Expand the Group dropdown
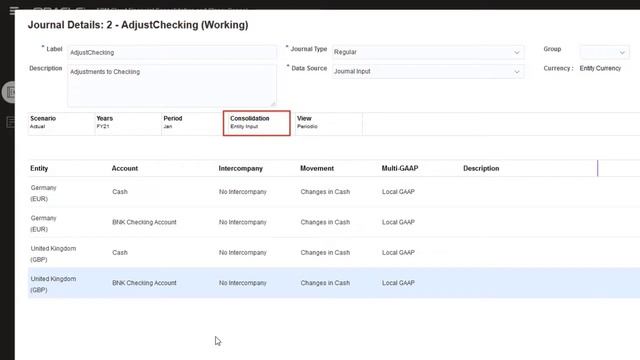The image size is (640, 360). (x=604, y=52)
